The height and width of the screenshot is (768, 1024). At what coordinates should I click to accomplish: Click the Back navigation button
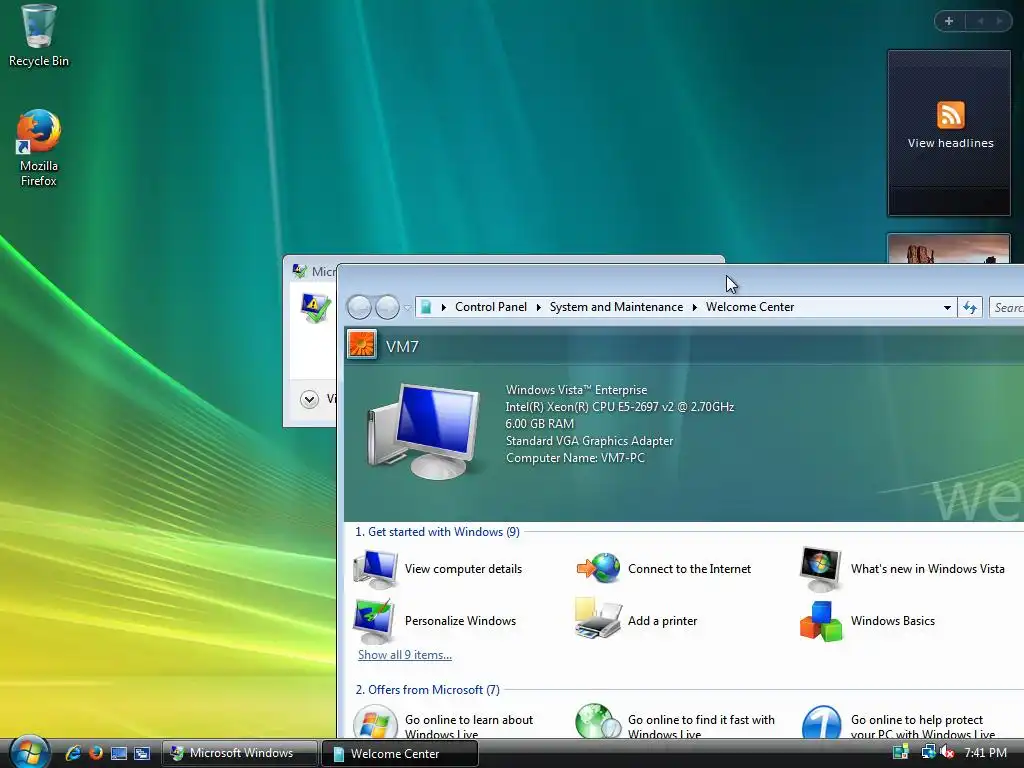tap(359, 306)
